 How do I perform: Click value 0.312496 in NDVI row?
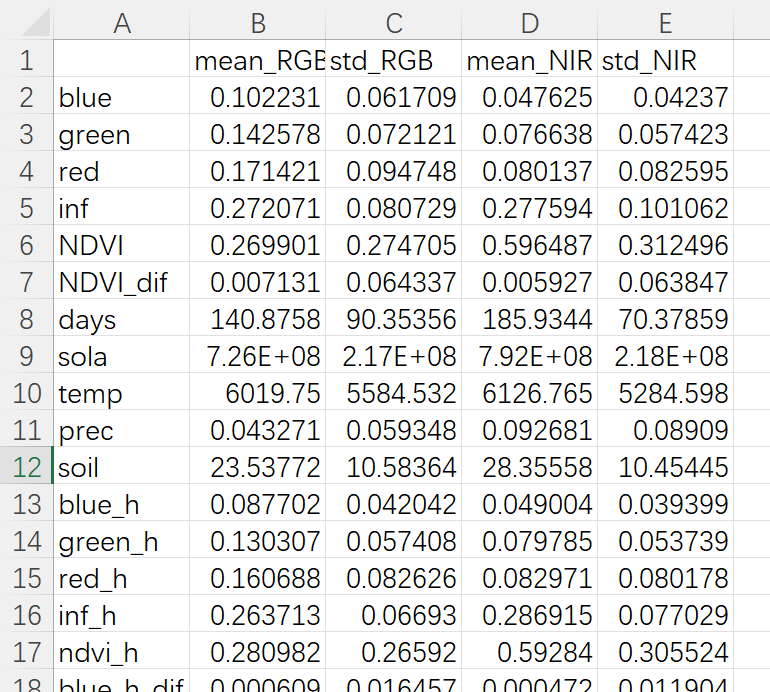coord(665,245)
